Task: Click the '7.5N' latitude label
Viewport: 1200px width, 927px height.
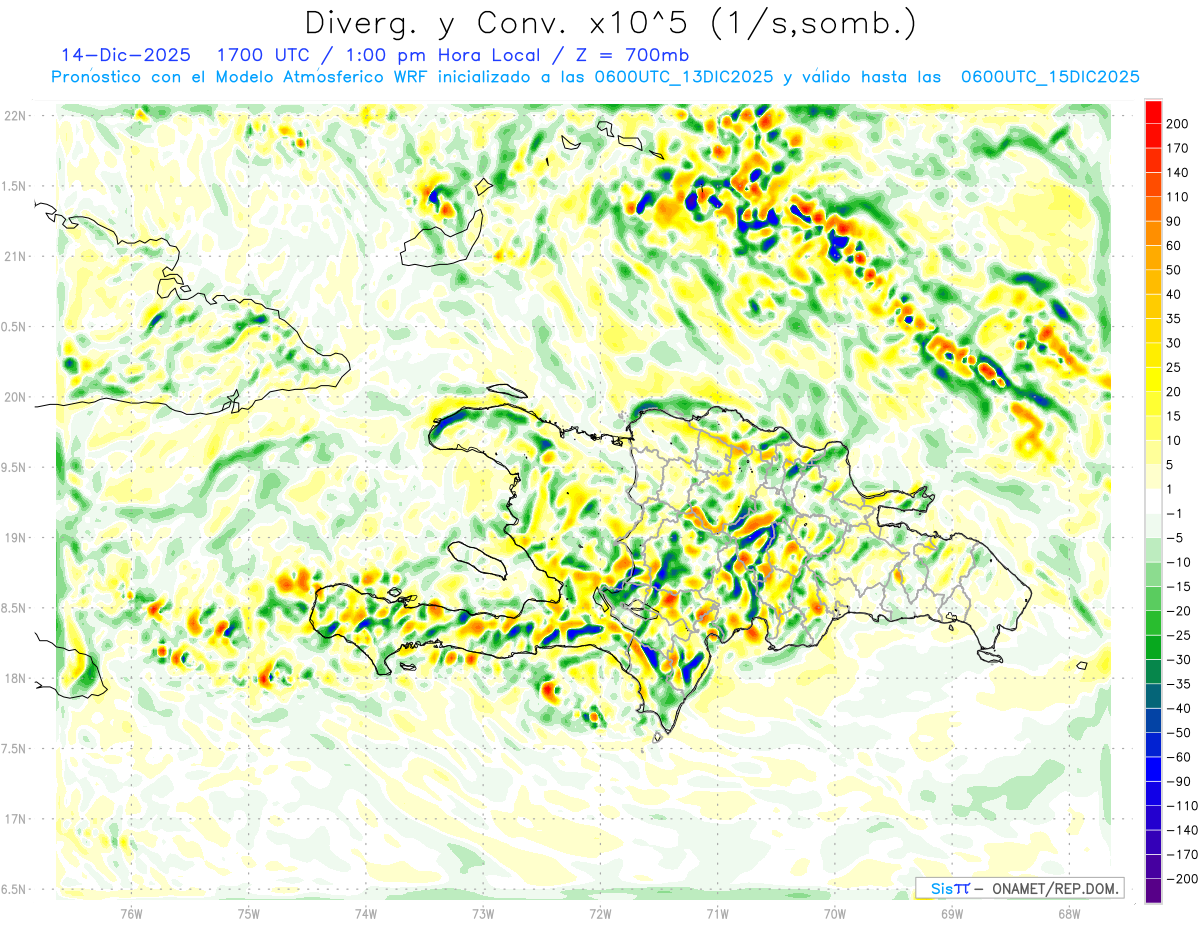Action: [x=14, y=748]
